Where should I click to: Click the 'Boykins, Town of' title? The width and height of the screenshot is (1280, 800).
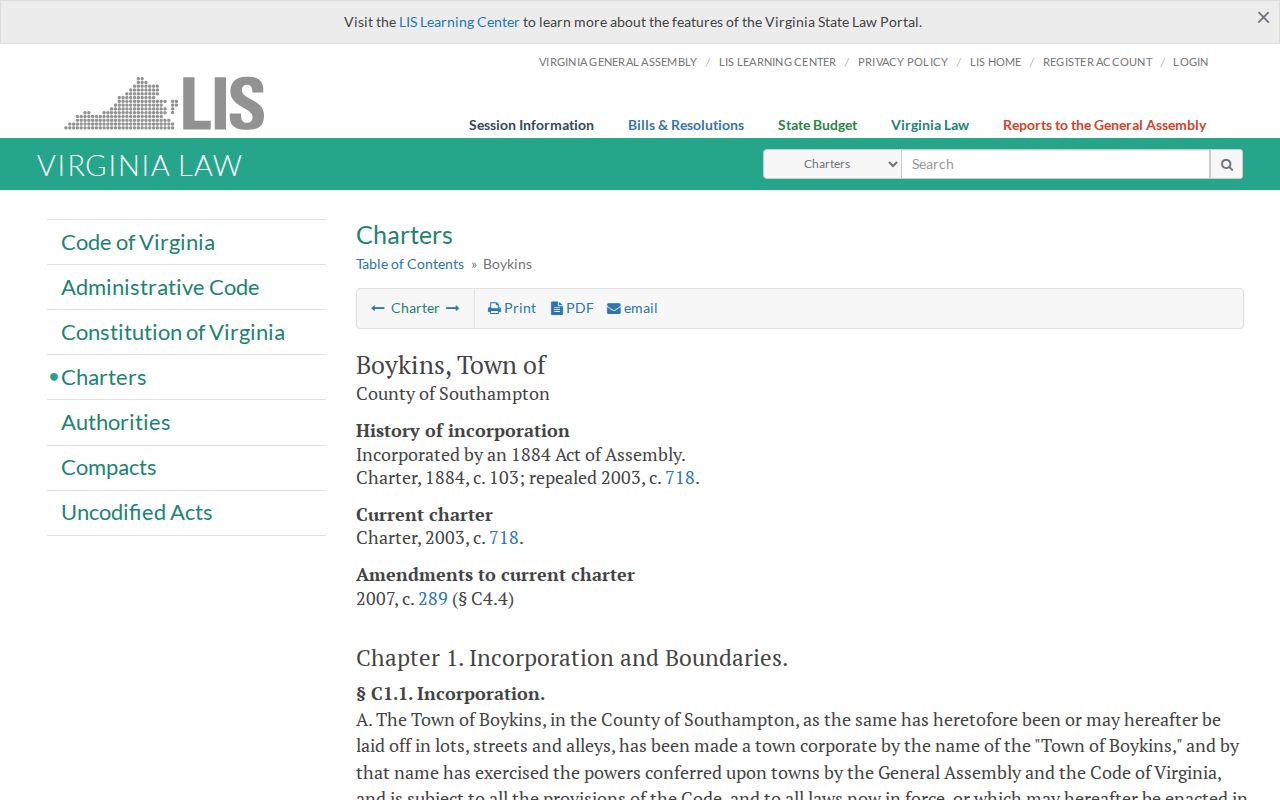pyautogui.click(x=451, y=365)
